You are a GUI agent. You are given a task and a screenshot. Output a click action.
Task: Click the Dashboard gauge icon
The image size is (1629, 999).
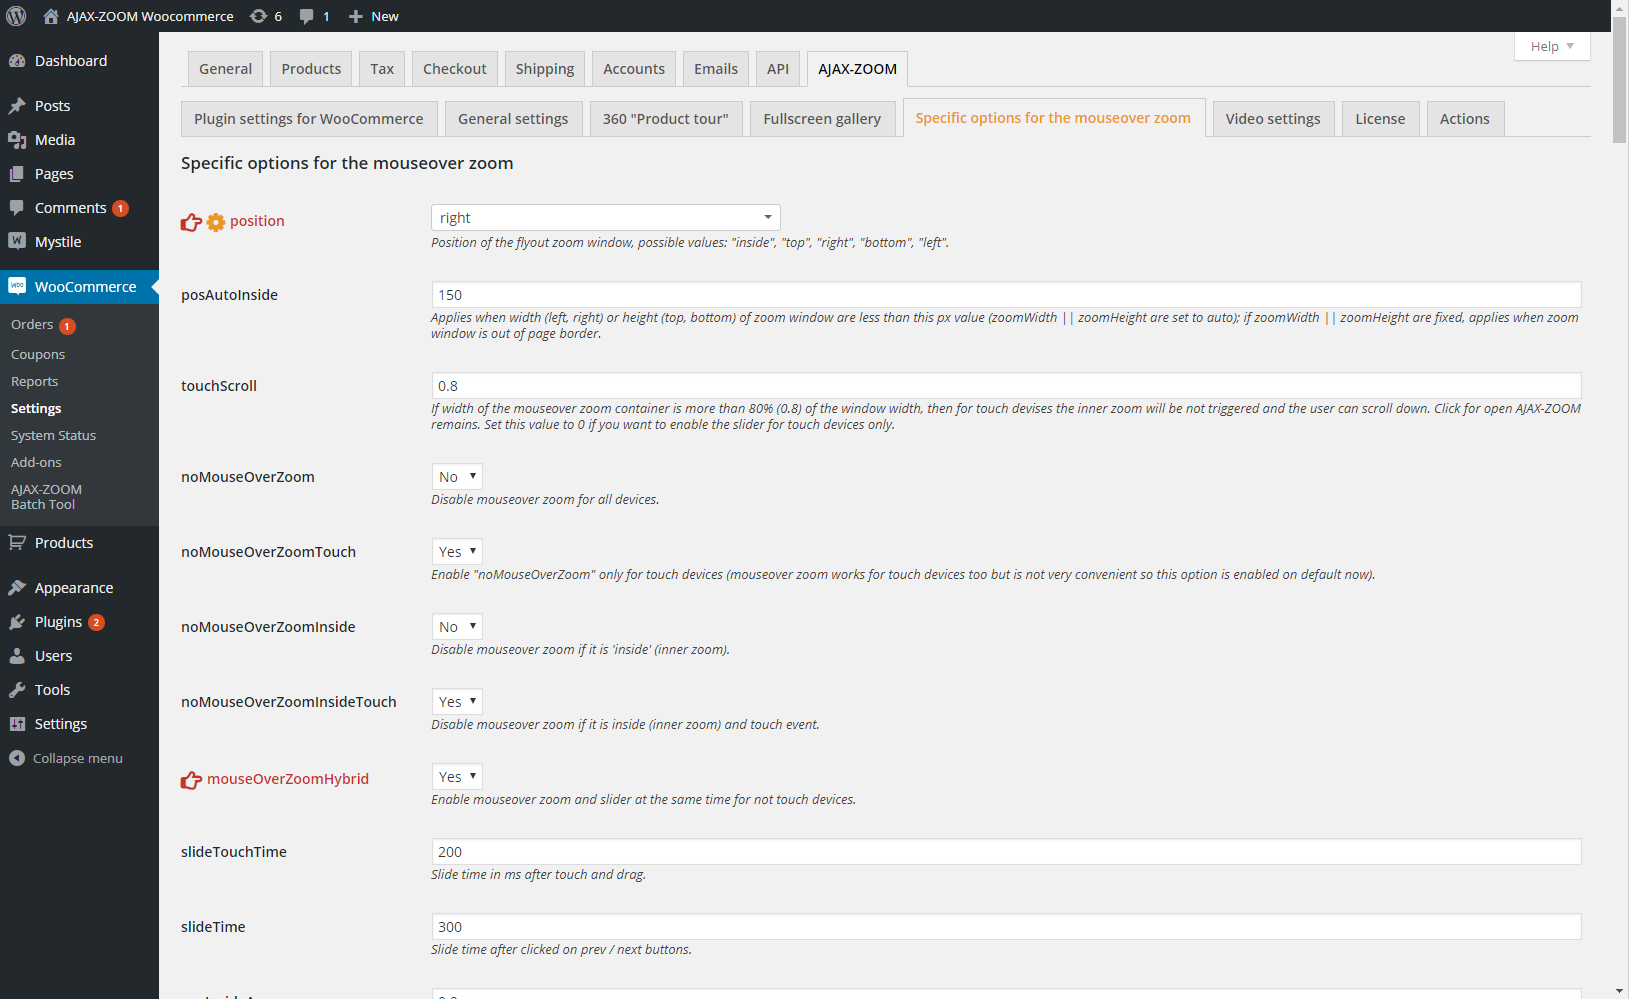pyautogui.click(x=17, y=61)
